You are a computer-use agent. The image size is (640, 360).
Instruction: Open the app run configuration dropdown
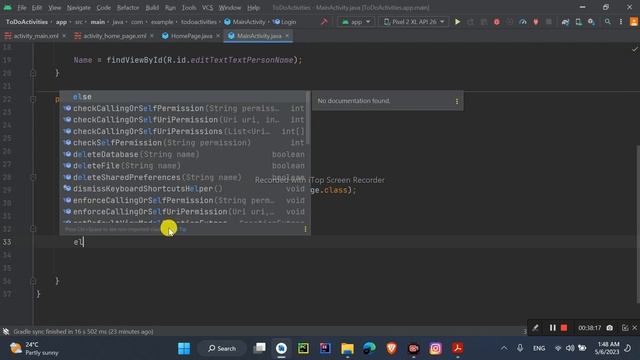point(356,22)
